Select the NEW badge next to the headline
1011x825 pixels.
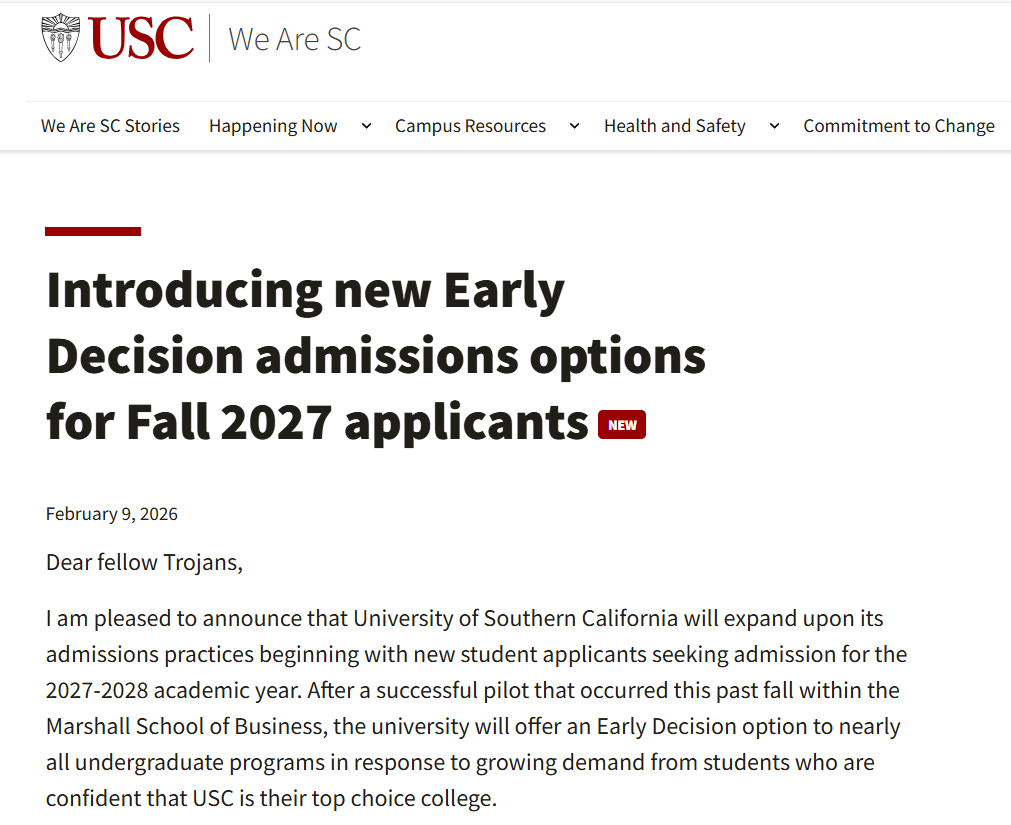click(622, 424)
